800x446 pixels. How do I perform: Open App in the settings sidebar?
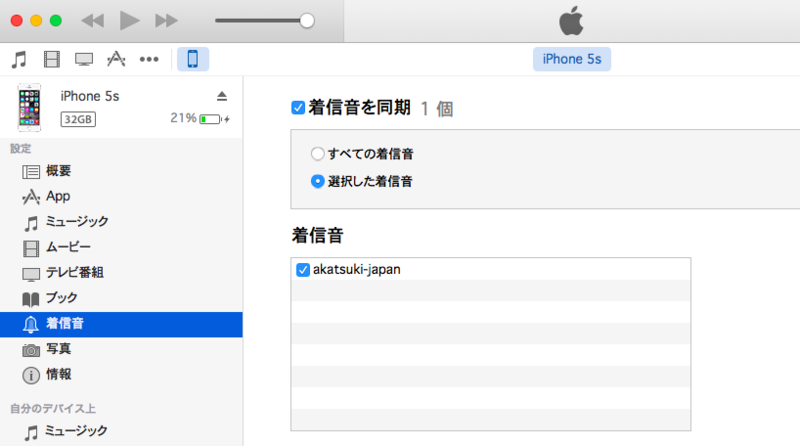(x=121, y=196)
